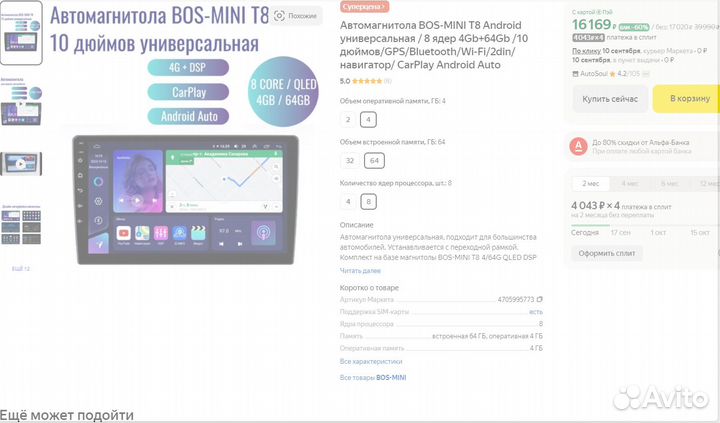720x423 pixels.
Task: Click the AutoSoul seller shop icon
Action: [x=575, y=74]
